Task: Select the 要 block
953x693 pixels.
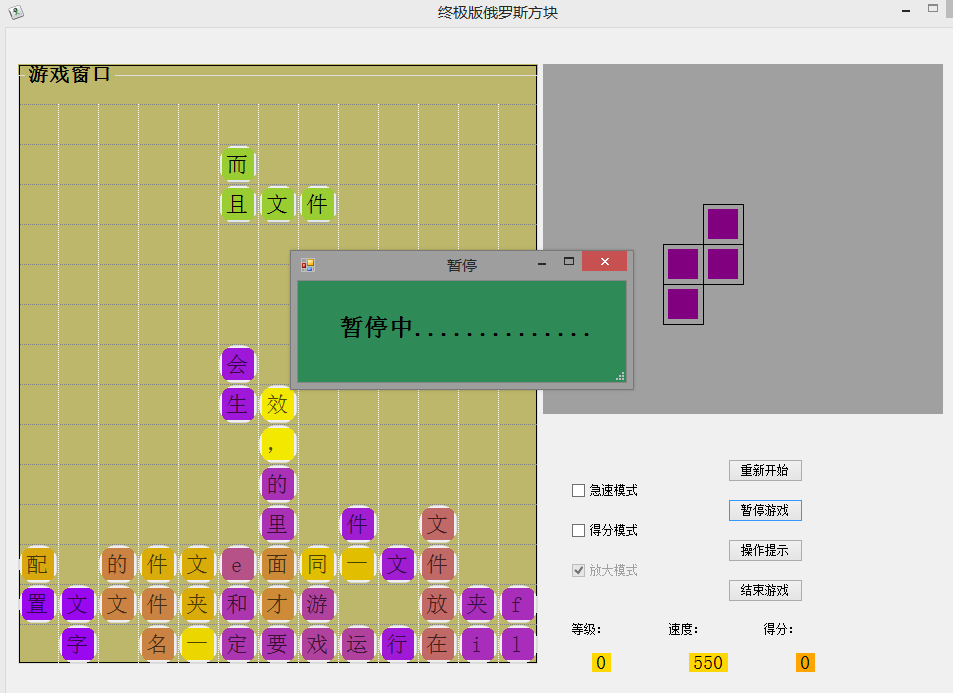Action: click(x=278, y=644)
